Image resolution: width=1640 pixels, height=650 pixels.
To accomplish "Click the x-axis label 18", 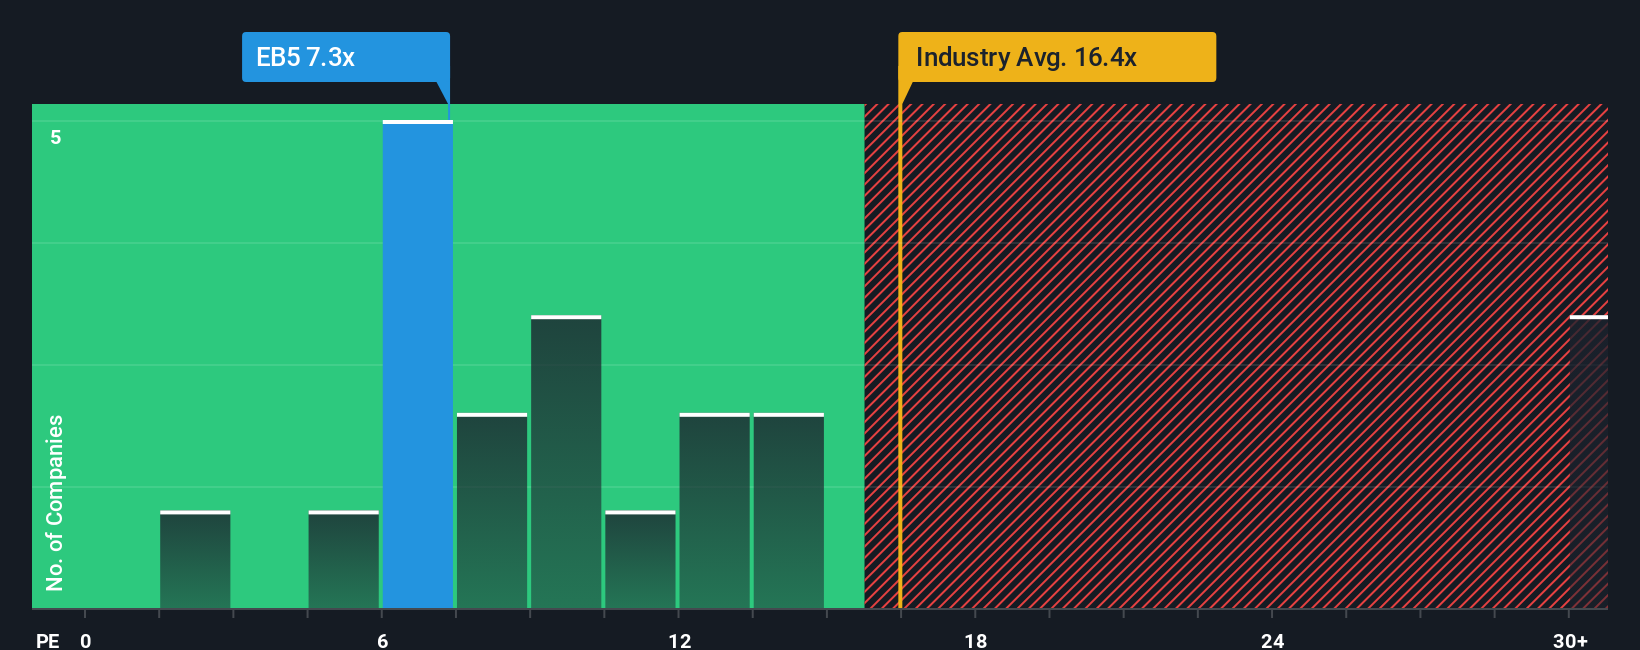I will (x=976, y=640).
